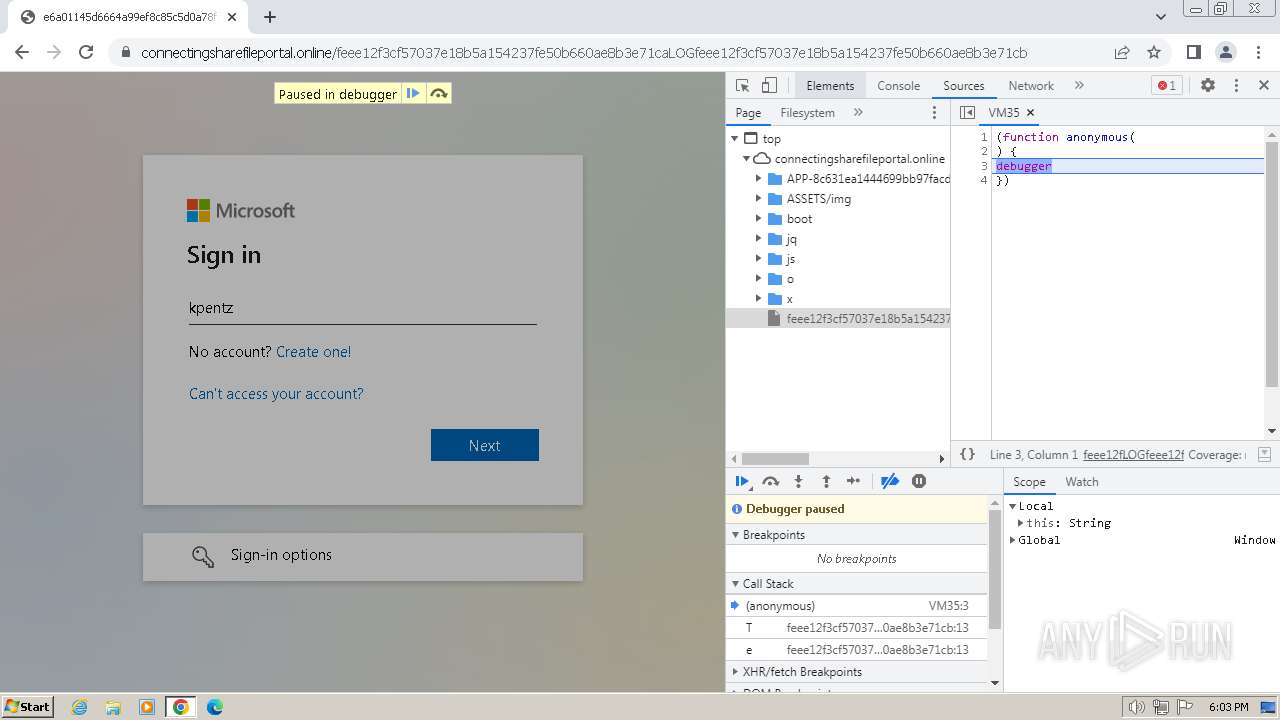Click resume icon in Paused in debugger overlay
Viewport: 1280px width, 720px height.
[x=413, y=94]
